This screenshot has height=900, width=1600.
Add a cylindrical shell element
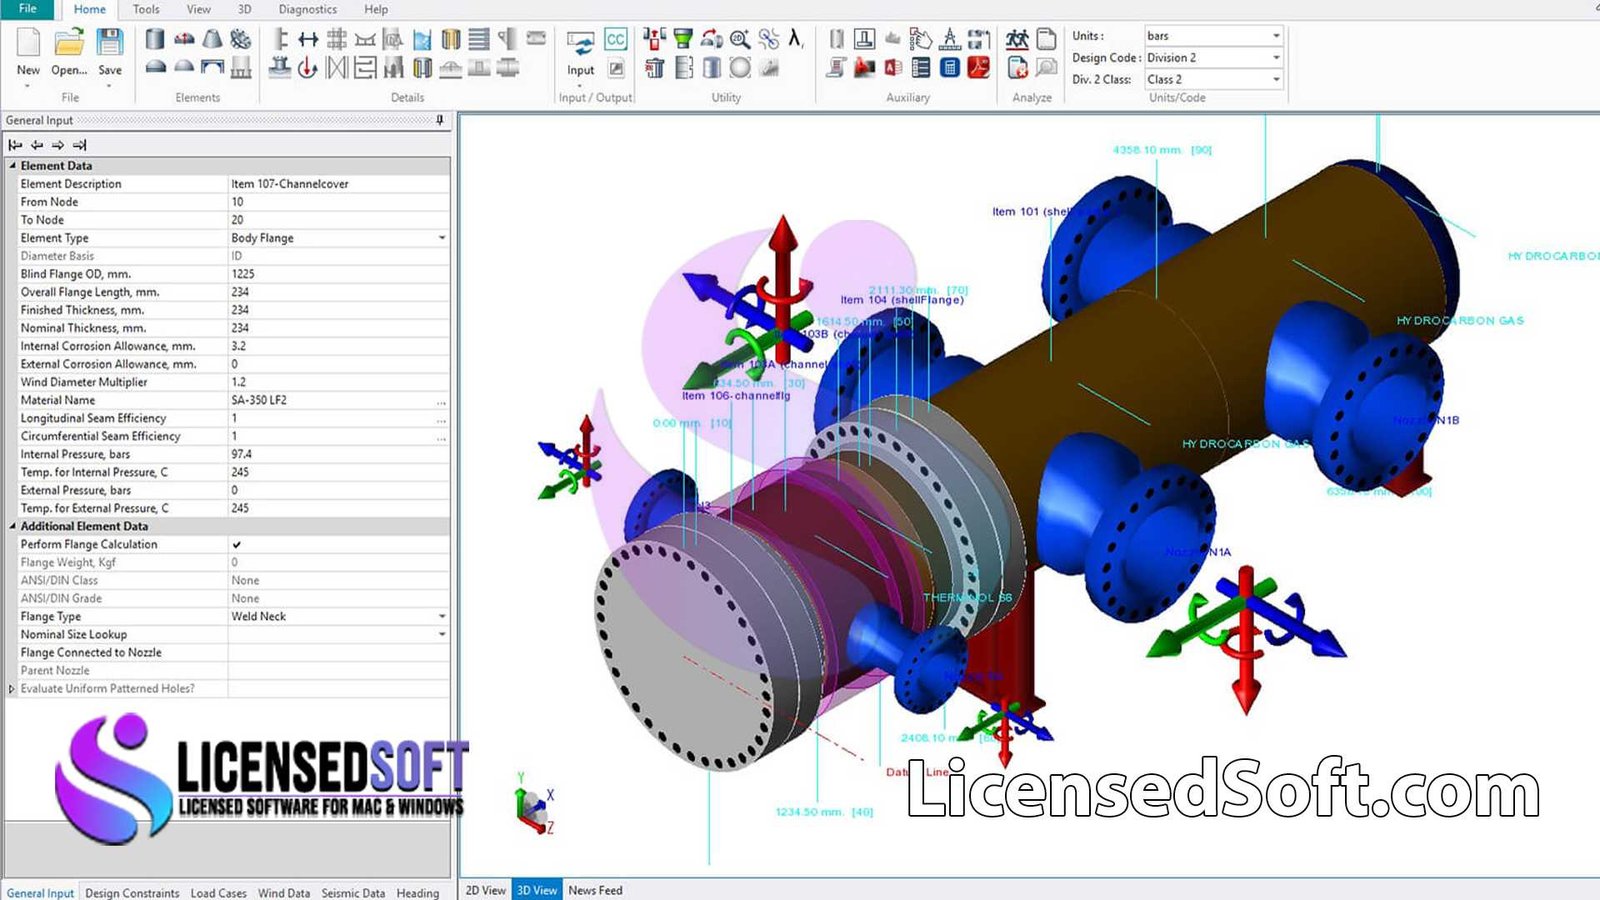click(x=155, y=39)
